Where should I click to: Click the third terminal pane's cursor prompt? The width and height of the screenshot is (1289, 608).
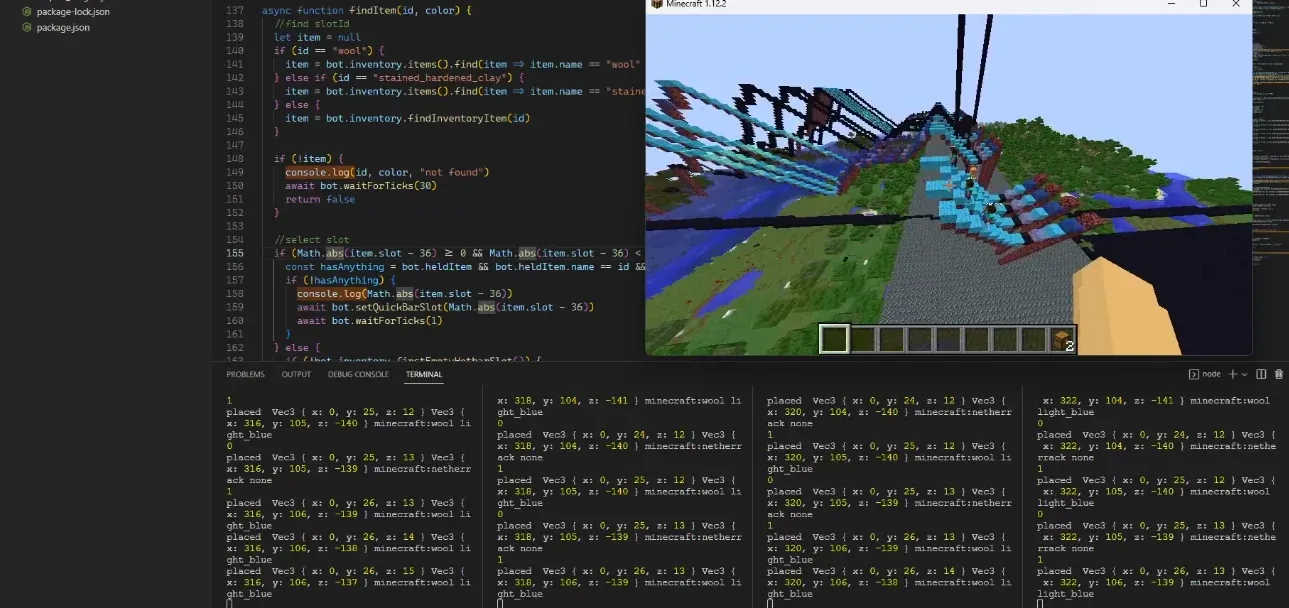coord(770,604)
